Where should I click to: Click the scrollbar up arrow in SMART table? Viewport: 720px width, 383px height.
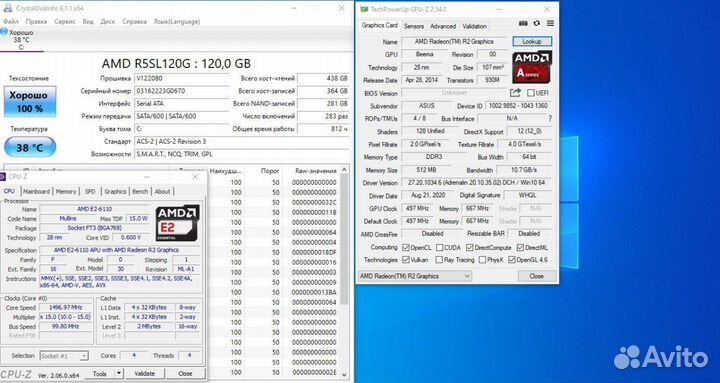[x=345, y=170]
